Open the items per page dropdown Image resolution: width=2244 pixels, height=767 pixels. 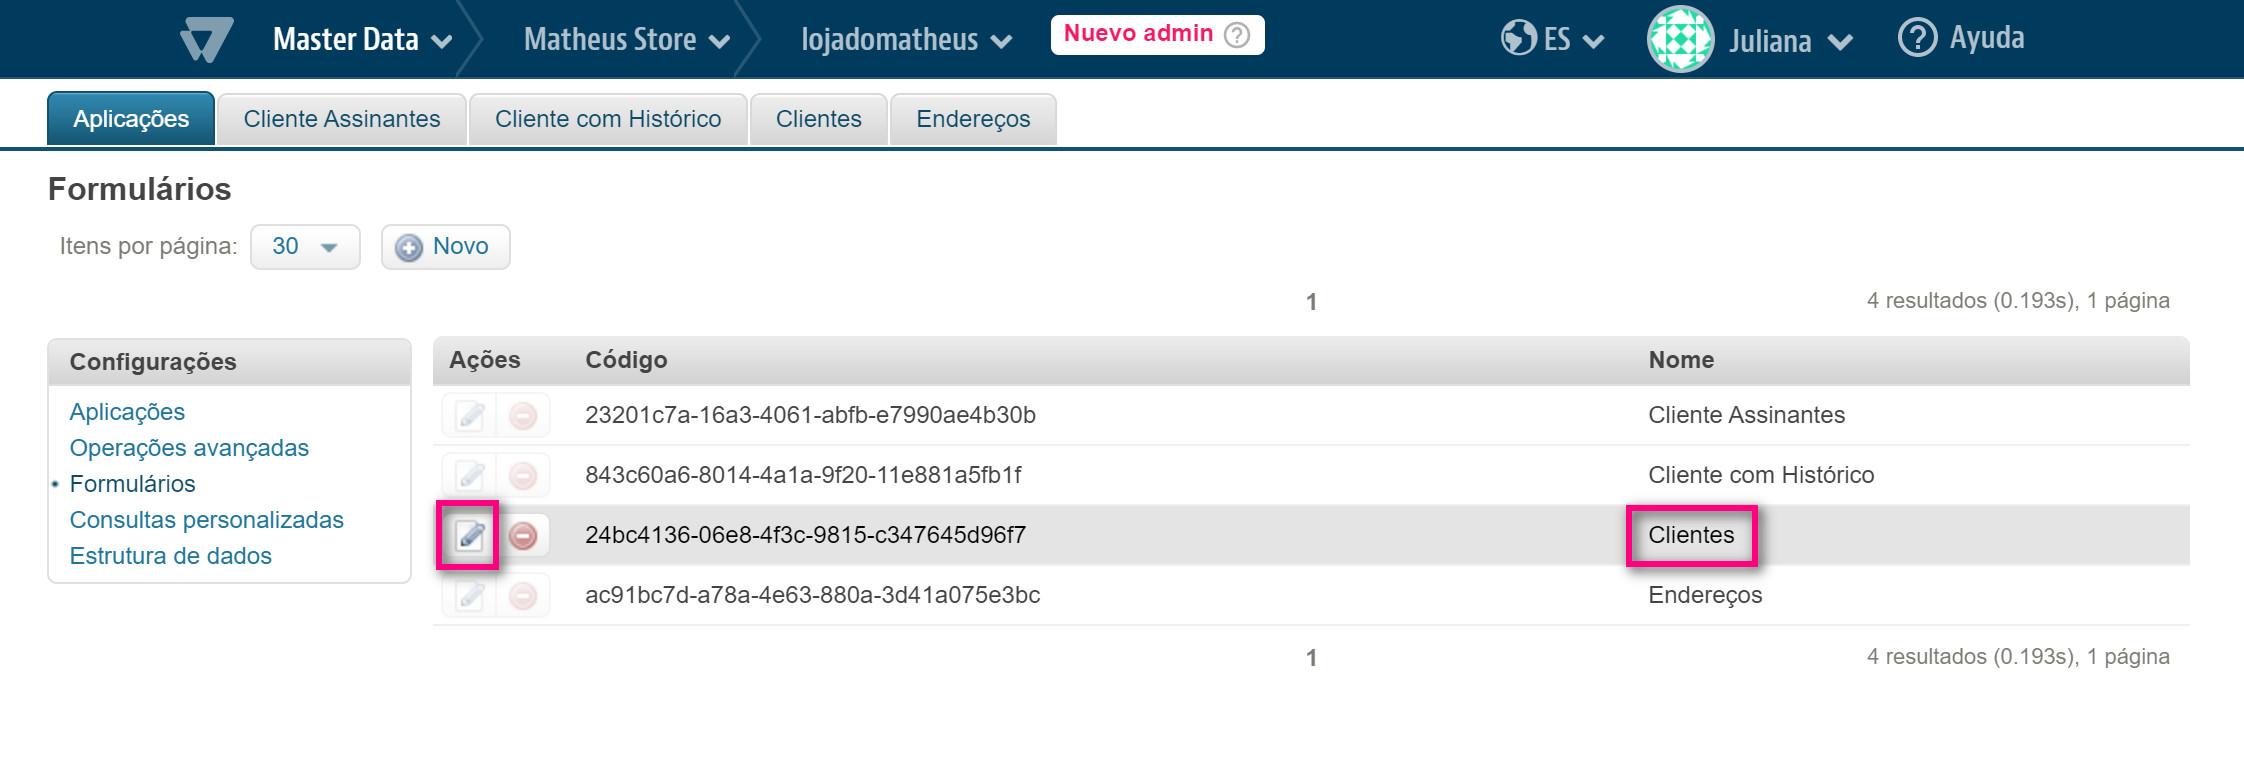click(305, 247)
